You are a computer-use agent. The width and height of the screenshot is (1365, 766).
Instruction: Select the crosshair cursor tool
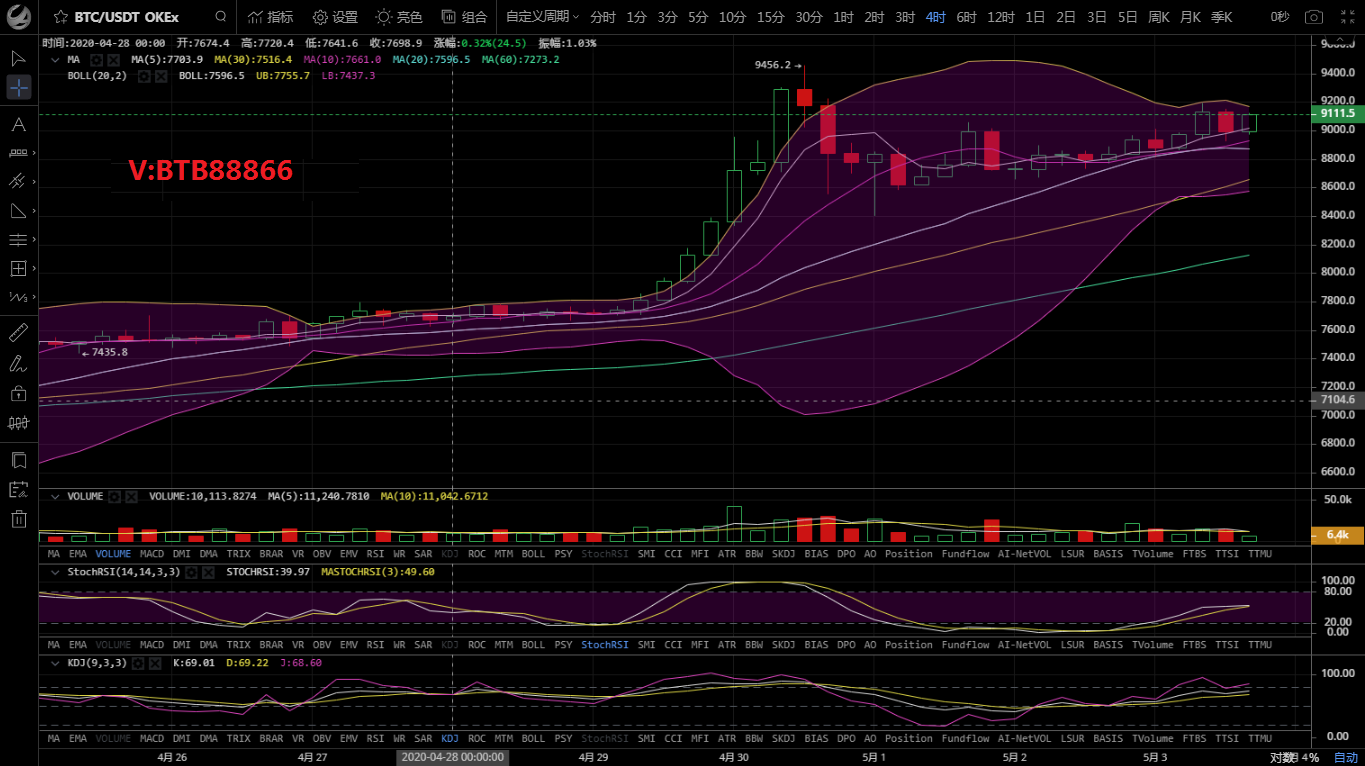19,88
